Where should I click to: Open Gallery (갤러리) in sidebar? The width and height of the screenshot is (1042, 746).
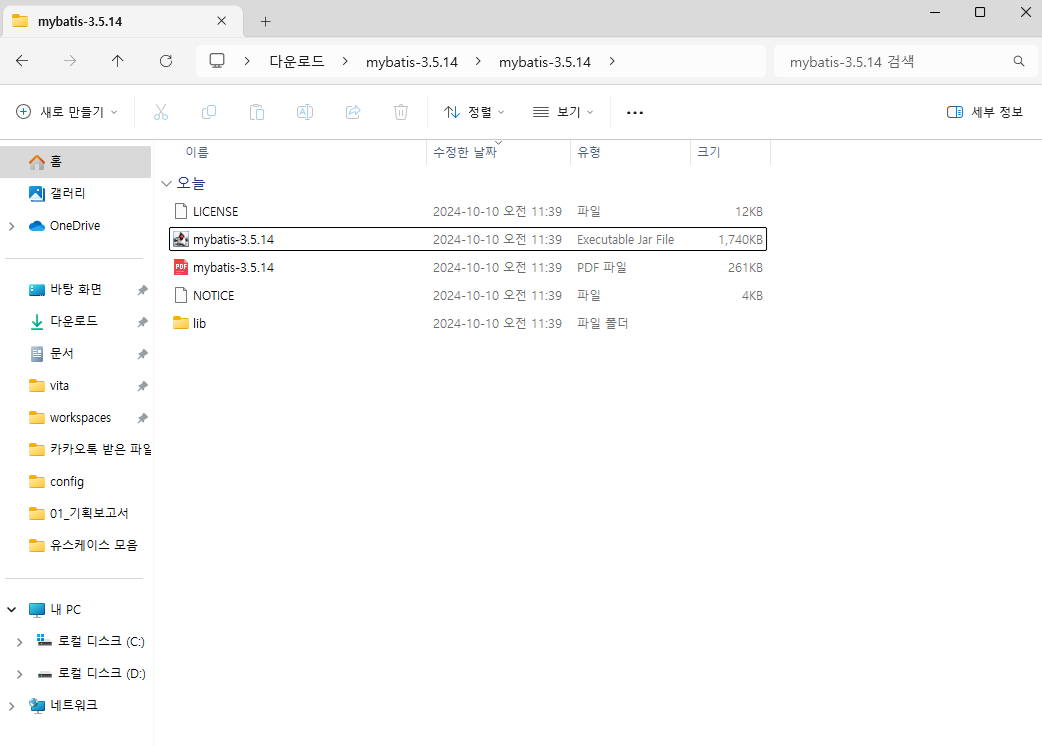[75, 193]
